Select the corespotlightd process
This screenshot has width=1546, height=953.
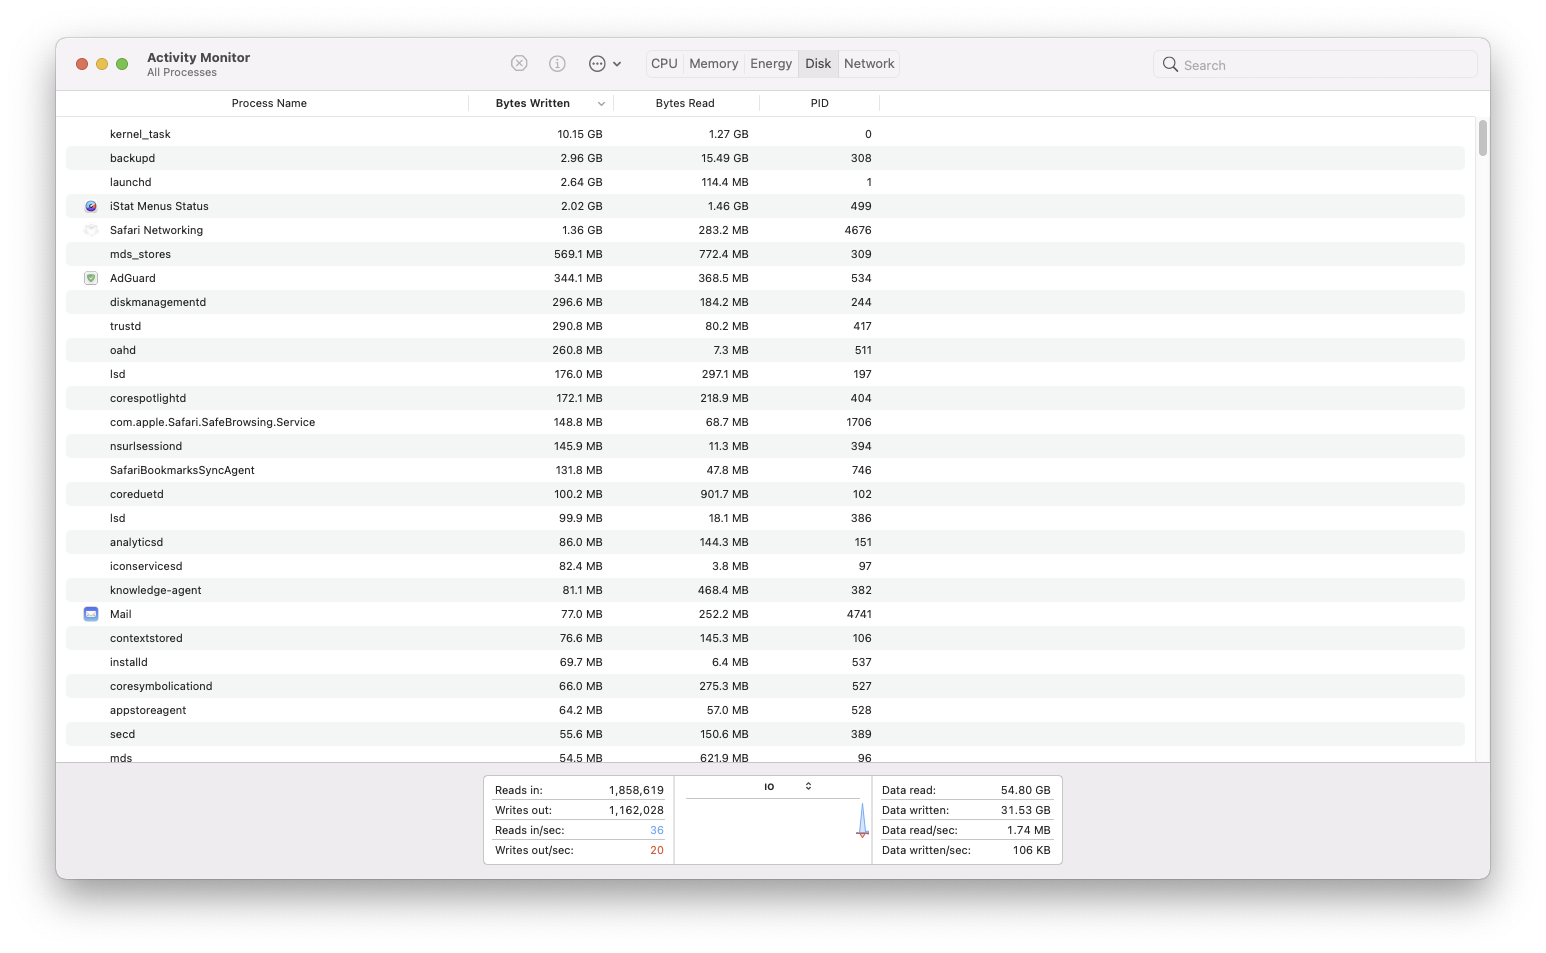pyautogui.click(x=765, y=398)
